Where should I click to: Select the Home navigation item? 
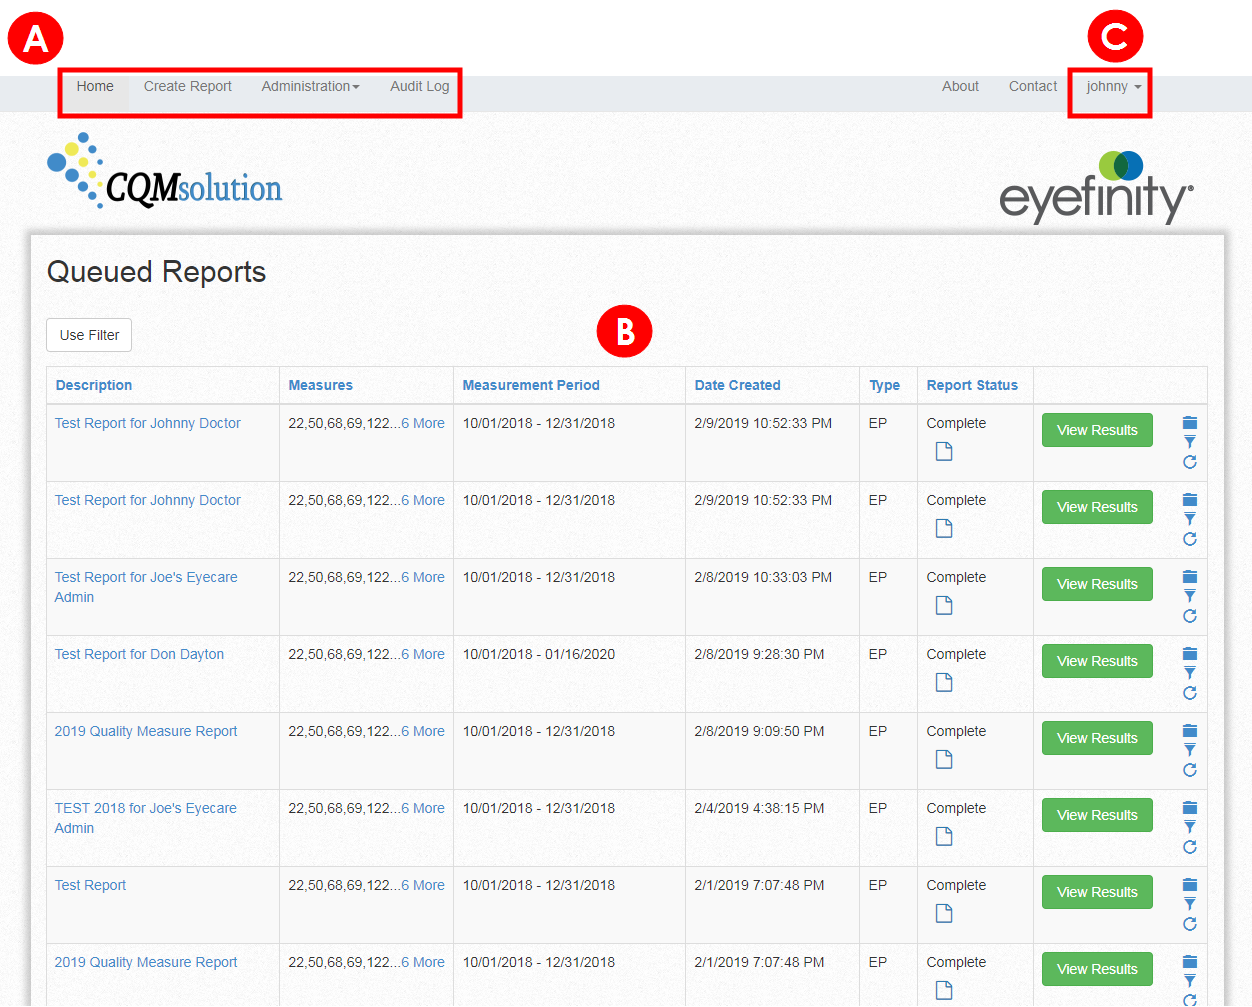pyautogui.click(x=95, y=87)
